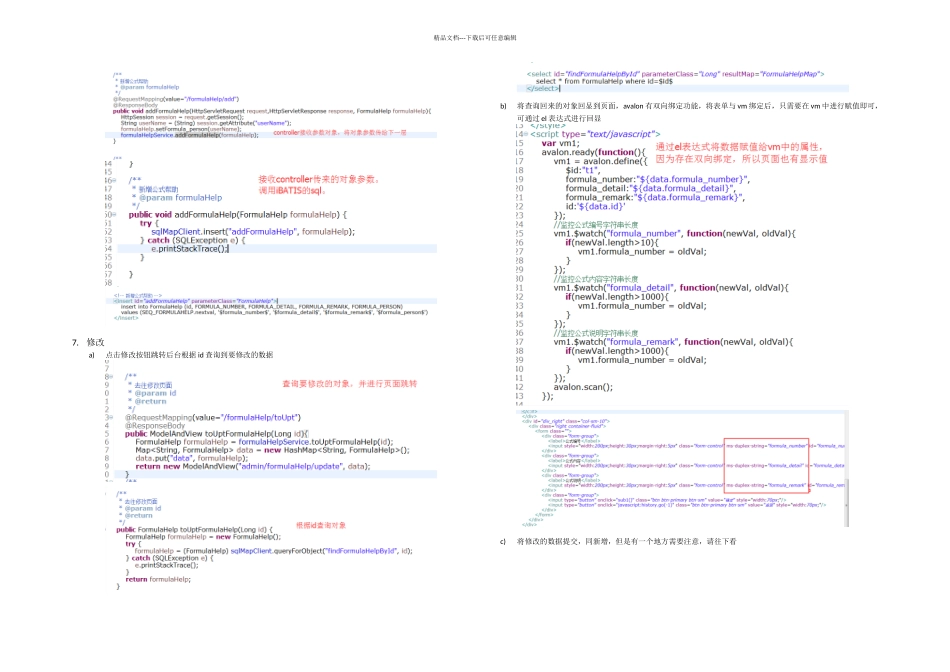Click the XML tag <select id="findFormulaHelpById">
950x672 pixels.
tap(676, 74)
